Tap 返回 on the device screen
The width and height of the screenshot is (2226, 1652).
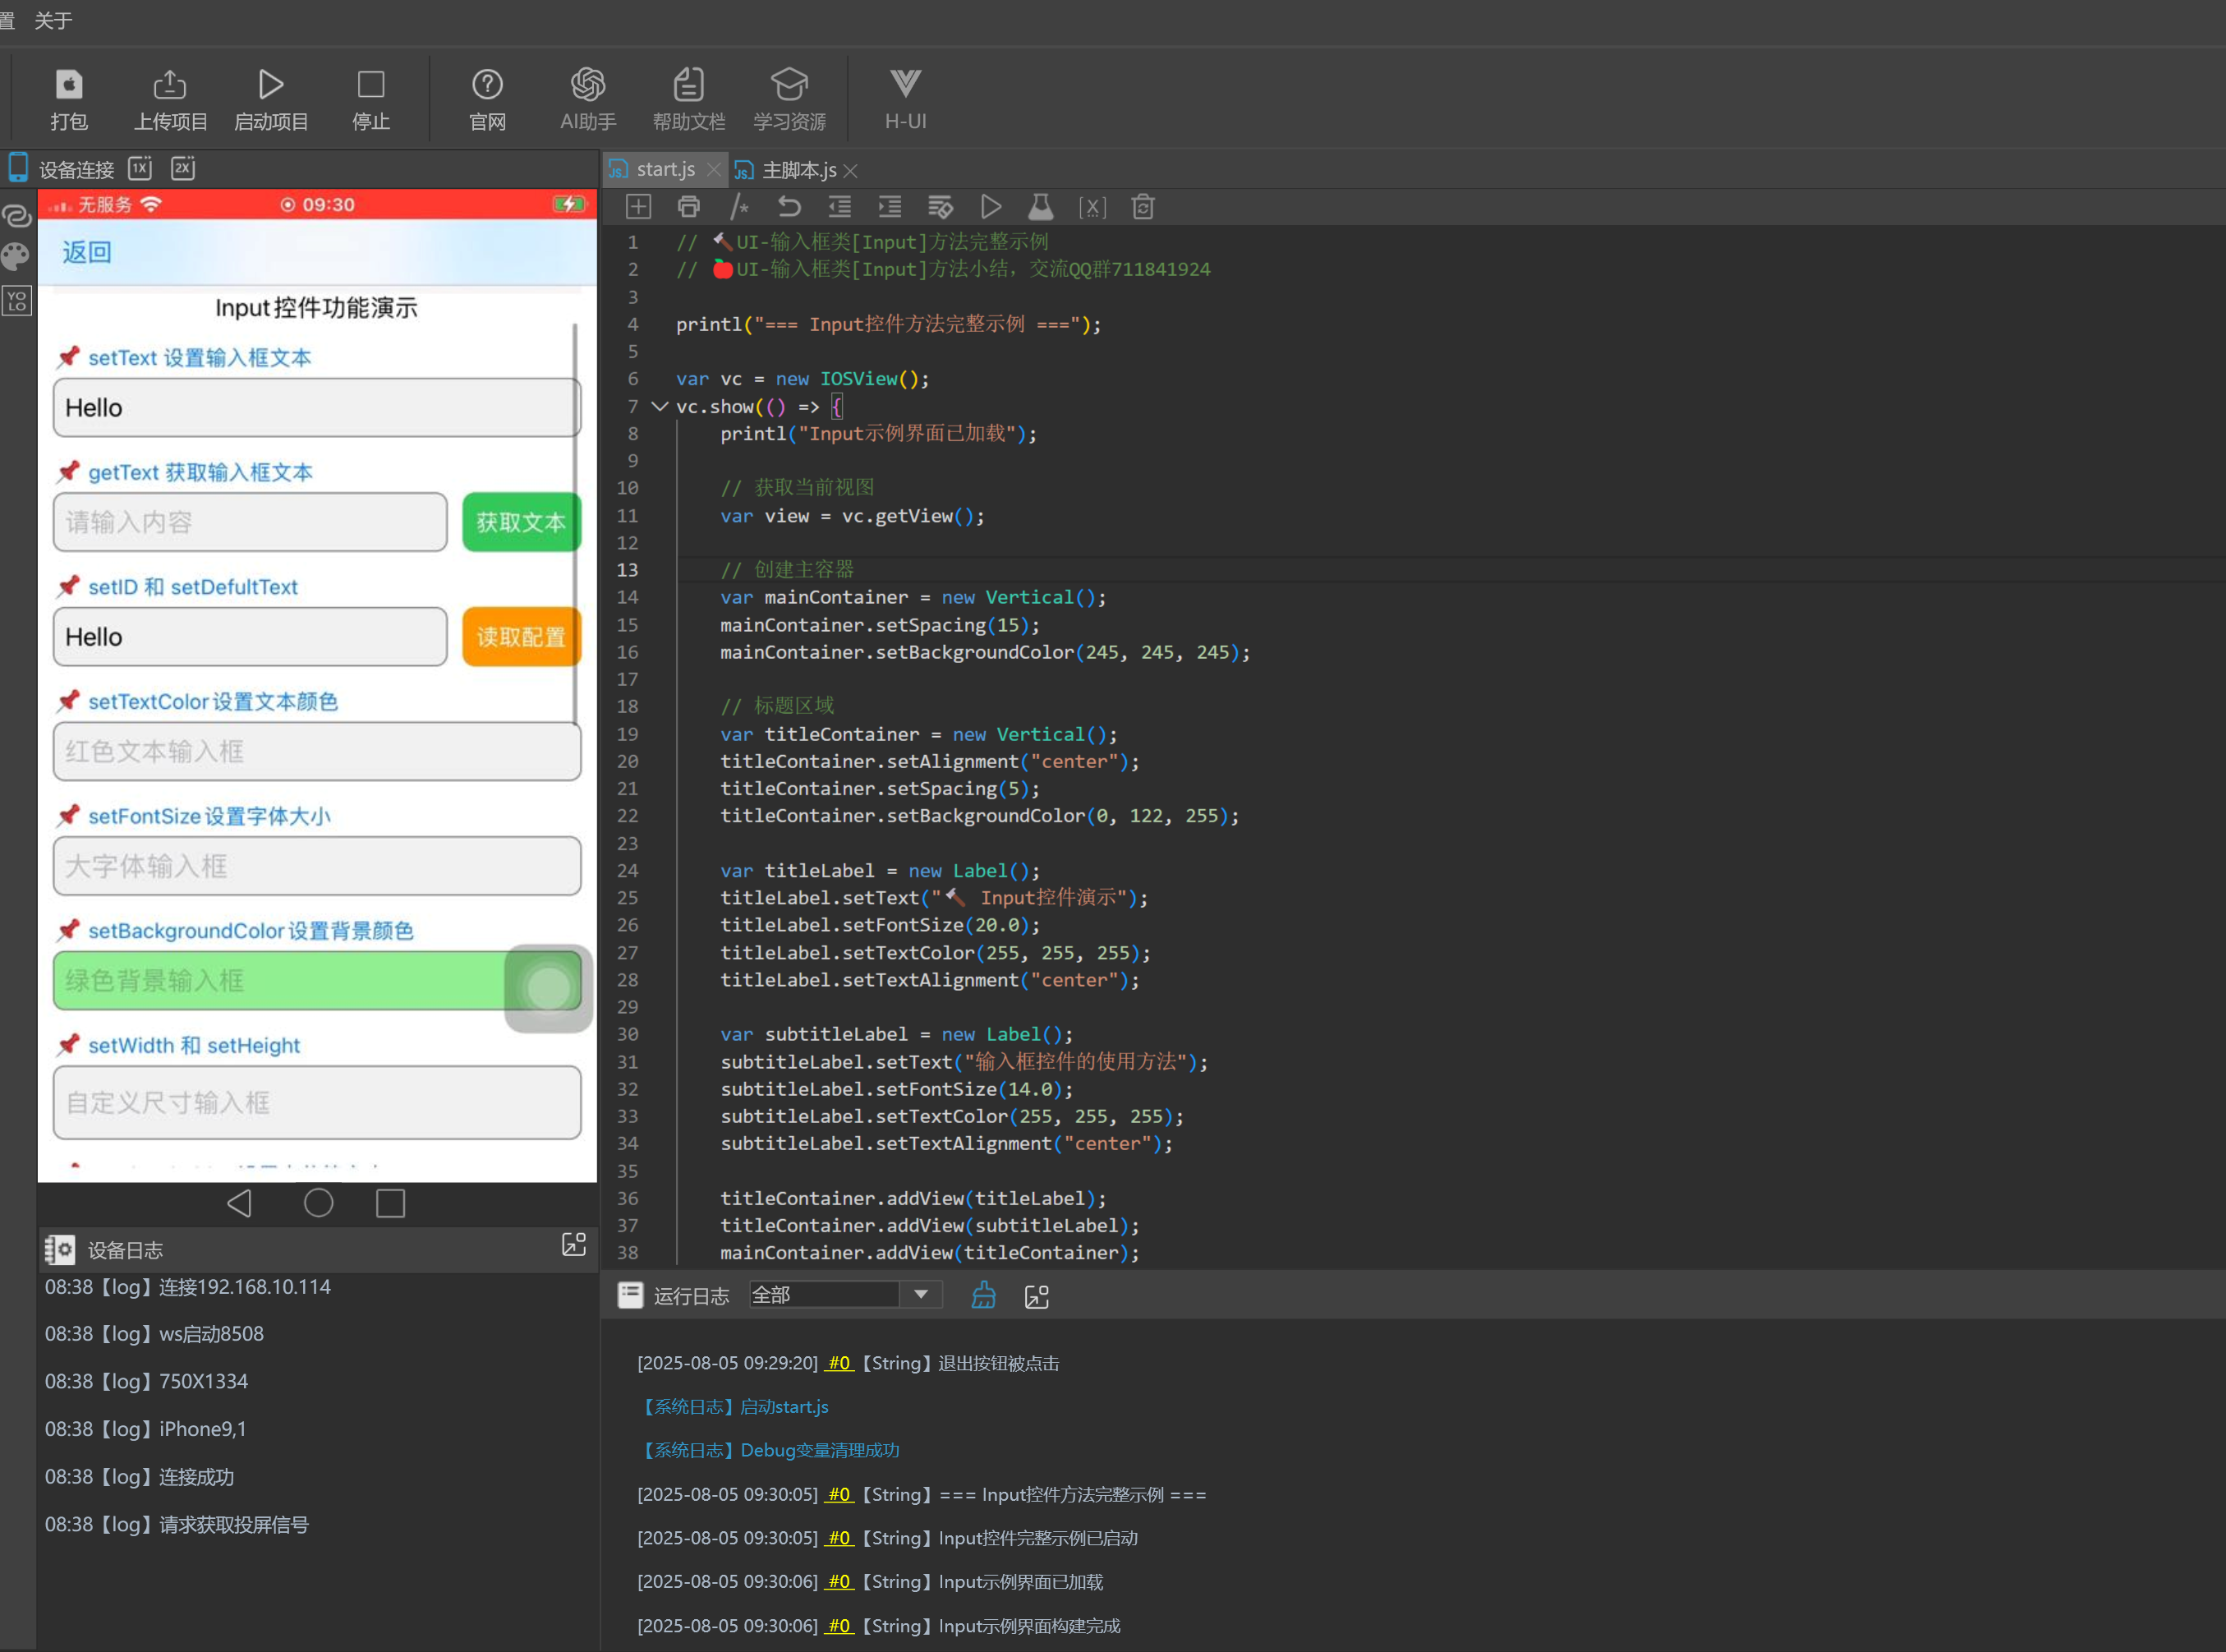(87, 252)
